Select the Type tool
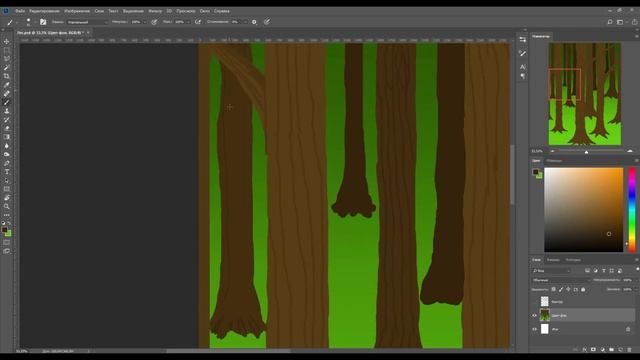 coord(7,172)
